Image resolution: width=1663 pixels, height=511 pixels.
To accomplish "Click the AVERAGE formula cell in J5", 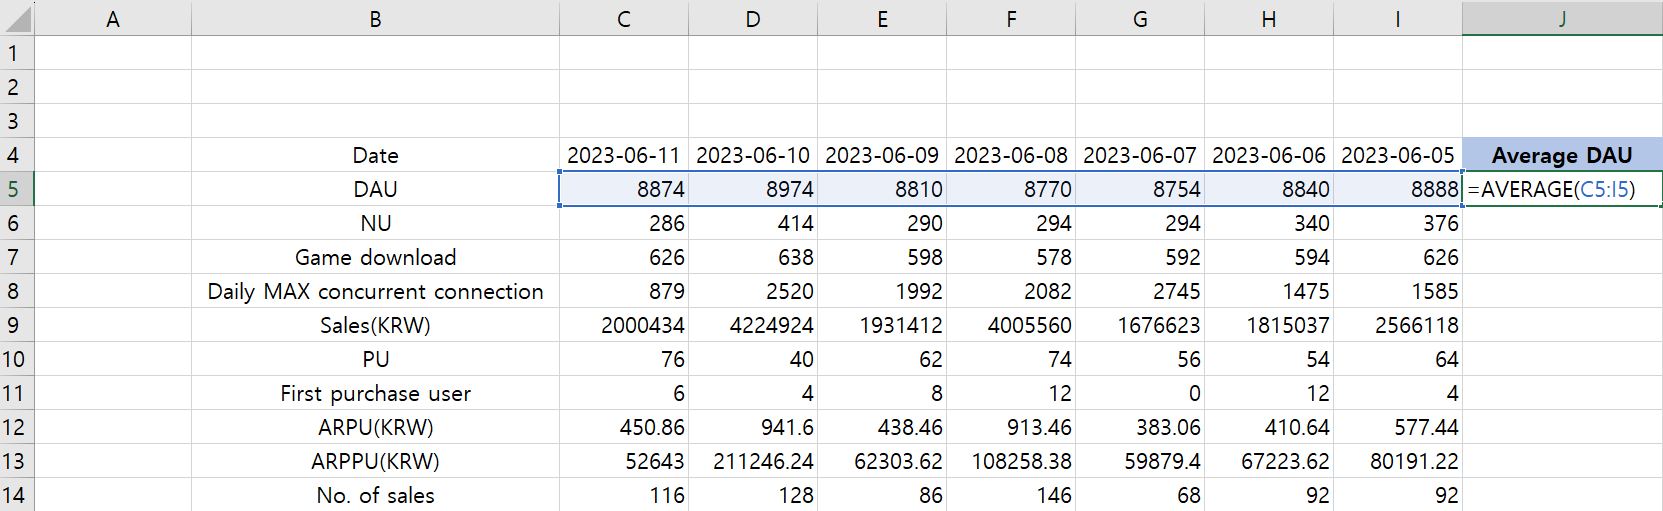I will point(1562,189).
